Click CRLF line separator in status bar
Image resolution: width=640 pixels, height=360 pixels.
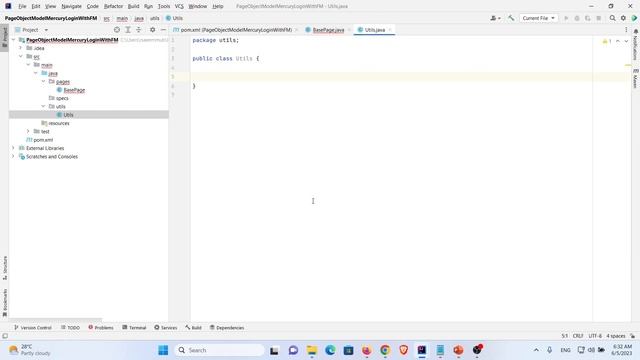point(578,336)
